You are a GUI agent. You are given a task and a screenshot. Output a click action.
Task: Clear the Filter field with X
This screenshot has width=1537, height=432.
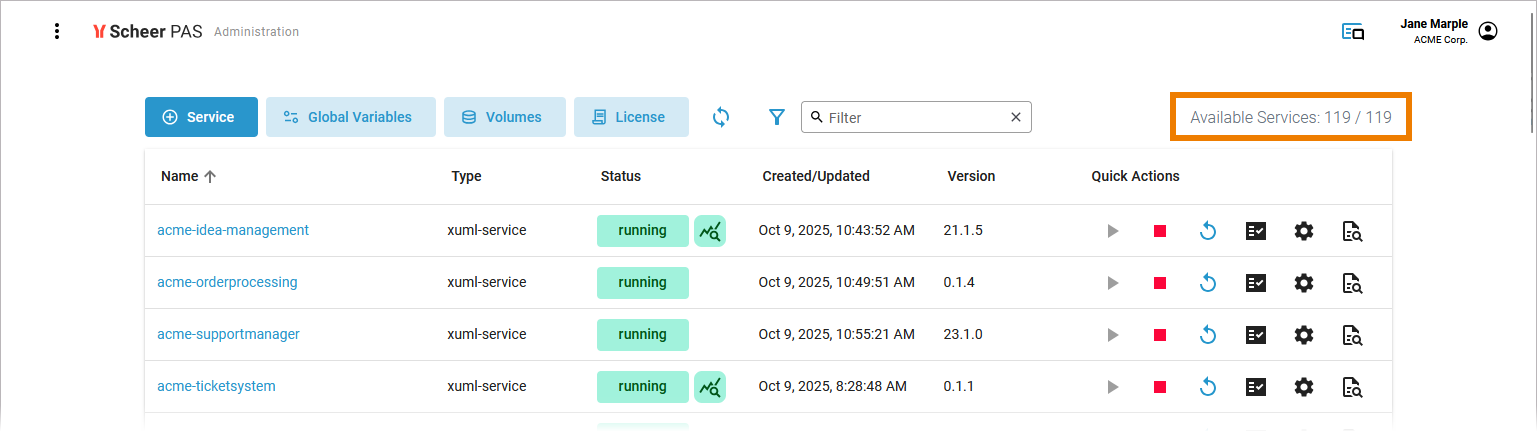point(1015,117)
